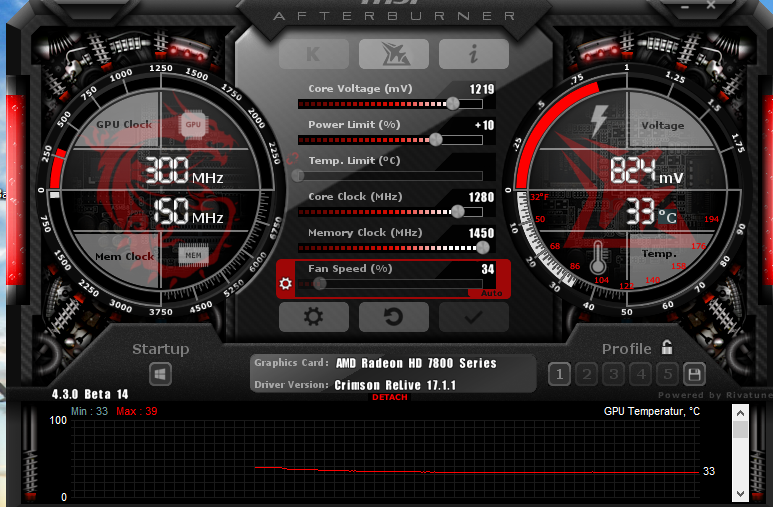Click the Max : 39 graph value
The width and height of the screenshot is (773, 507).
pos(137,411)
